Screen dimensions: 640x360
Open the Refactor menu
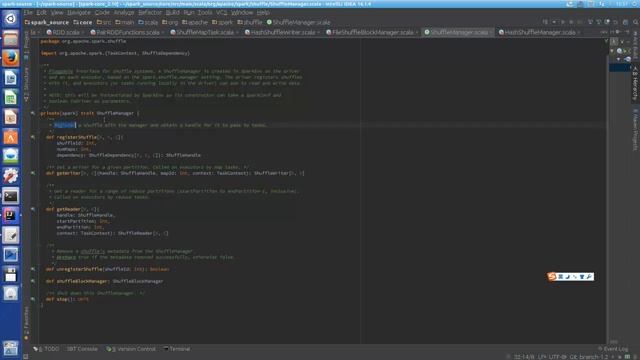pyautogui.click(x=150, y=13)
